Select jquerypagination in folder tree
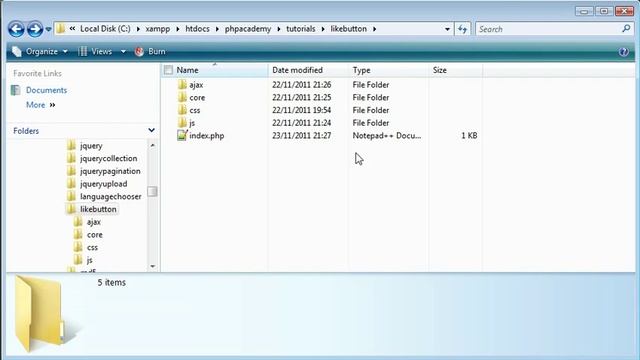The width and height of the screenshot is (640, 360). click(110, 171)
